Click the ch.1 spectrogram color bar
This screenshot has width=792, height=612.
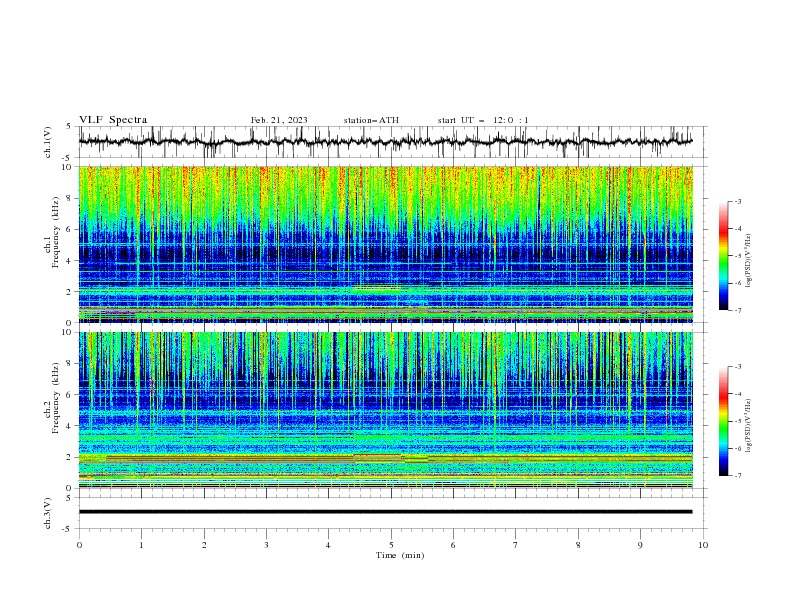723,256
